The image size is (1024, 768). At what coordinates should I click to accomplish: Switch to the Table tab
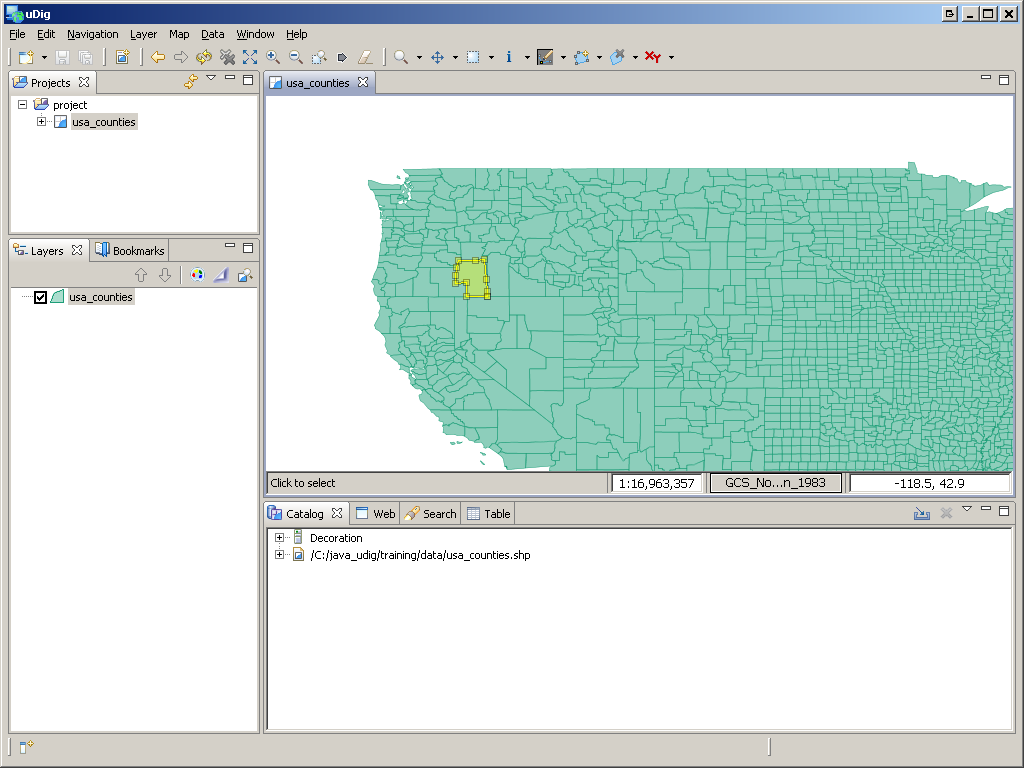pos(489,514)
